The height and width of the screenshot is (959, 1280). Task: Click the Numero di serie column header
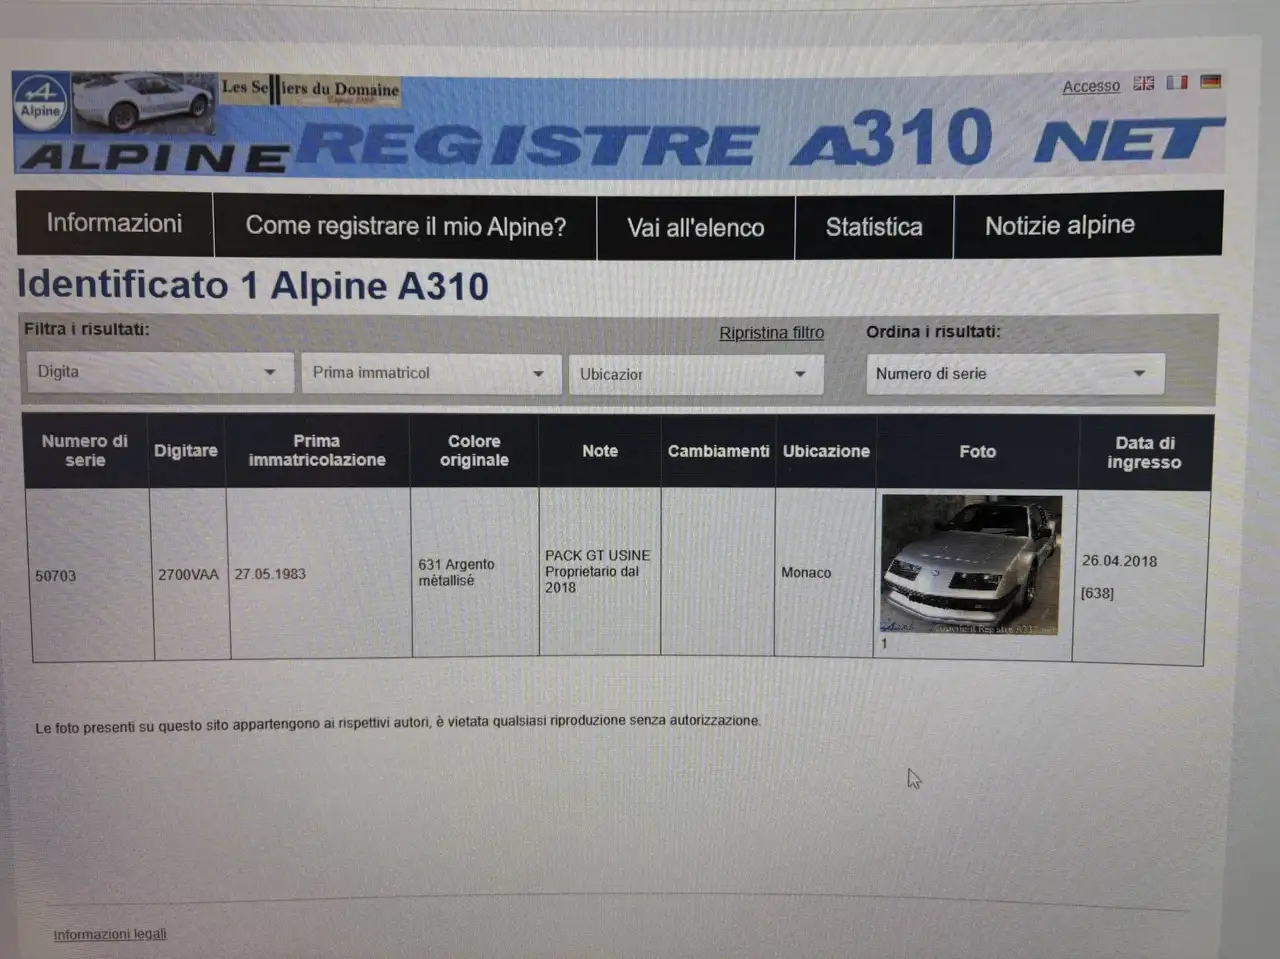85,451
